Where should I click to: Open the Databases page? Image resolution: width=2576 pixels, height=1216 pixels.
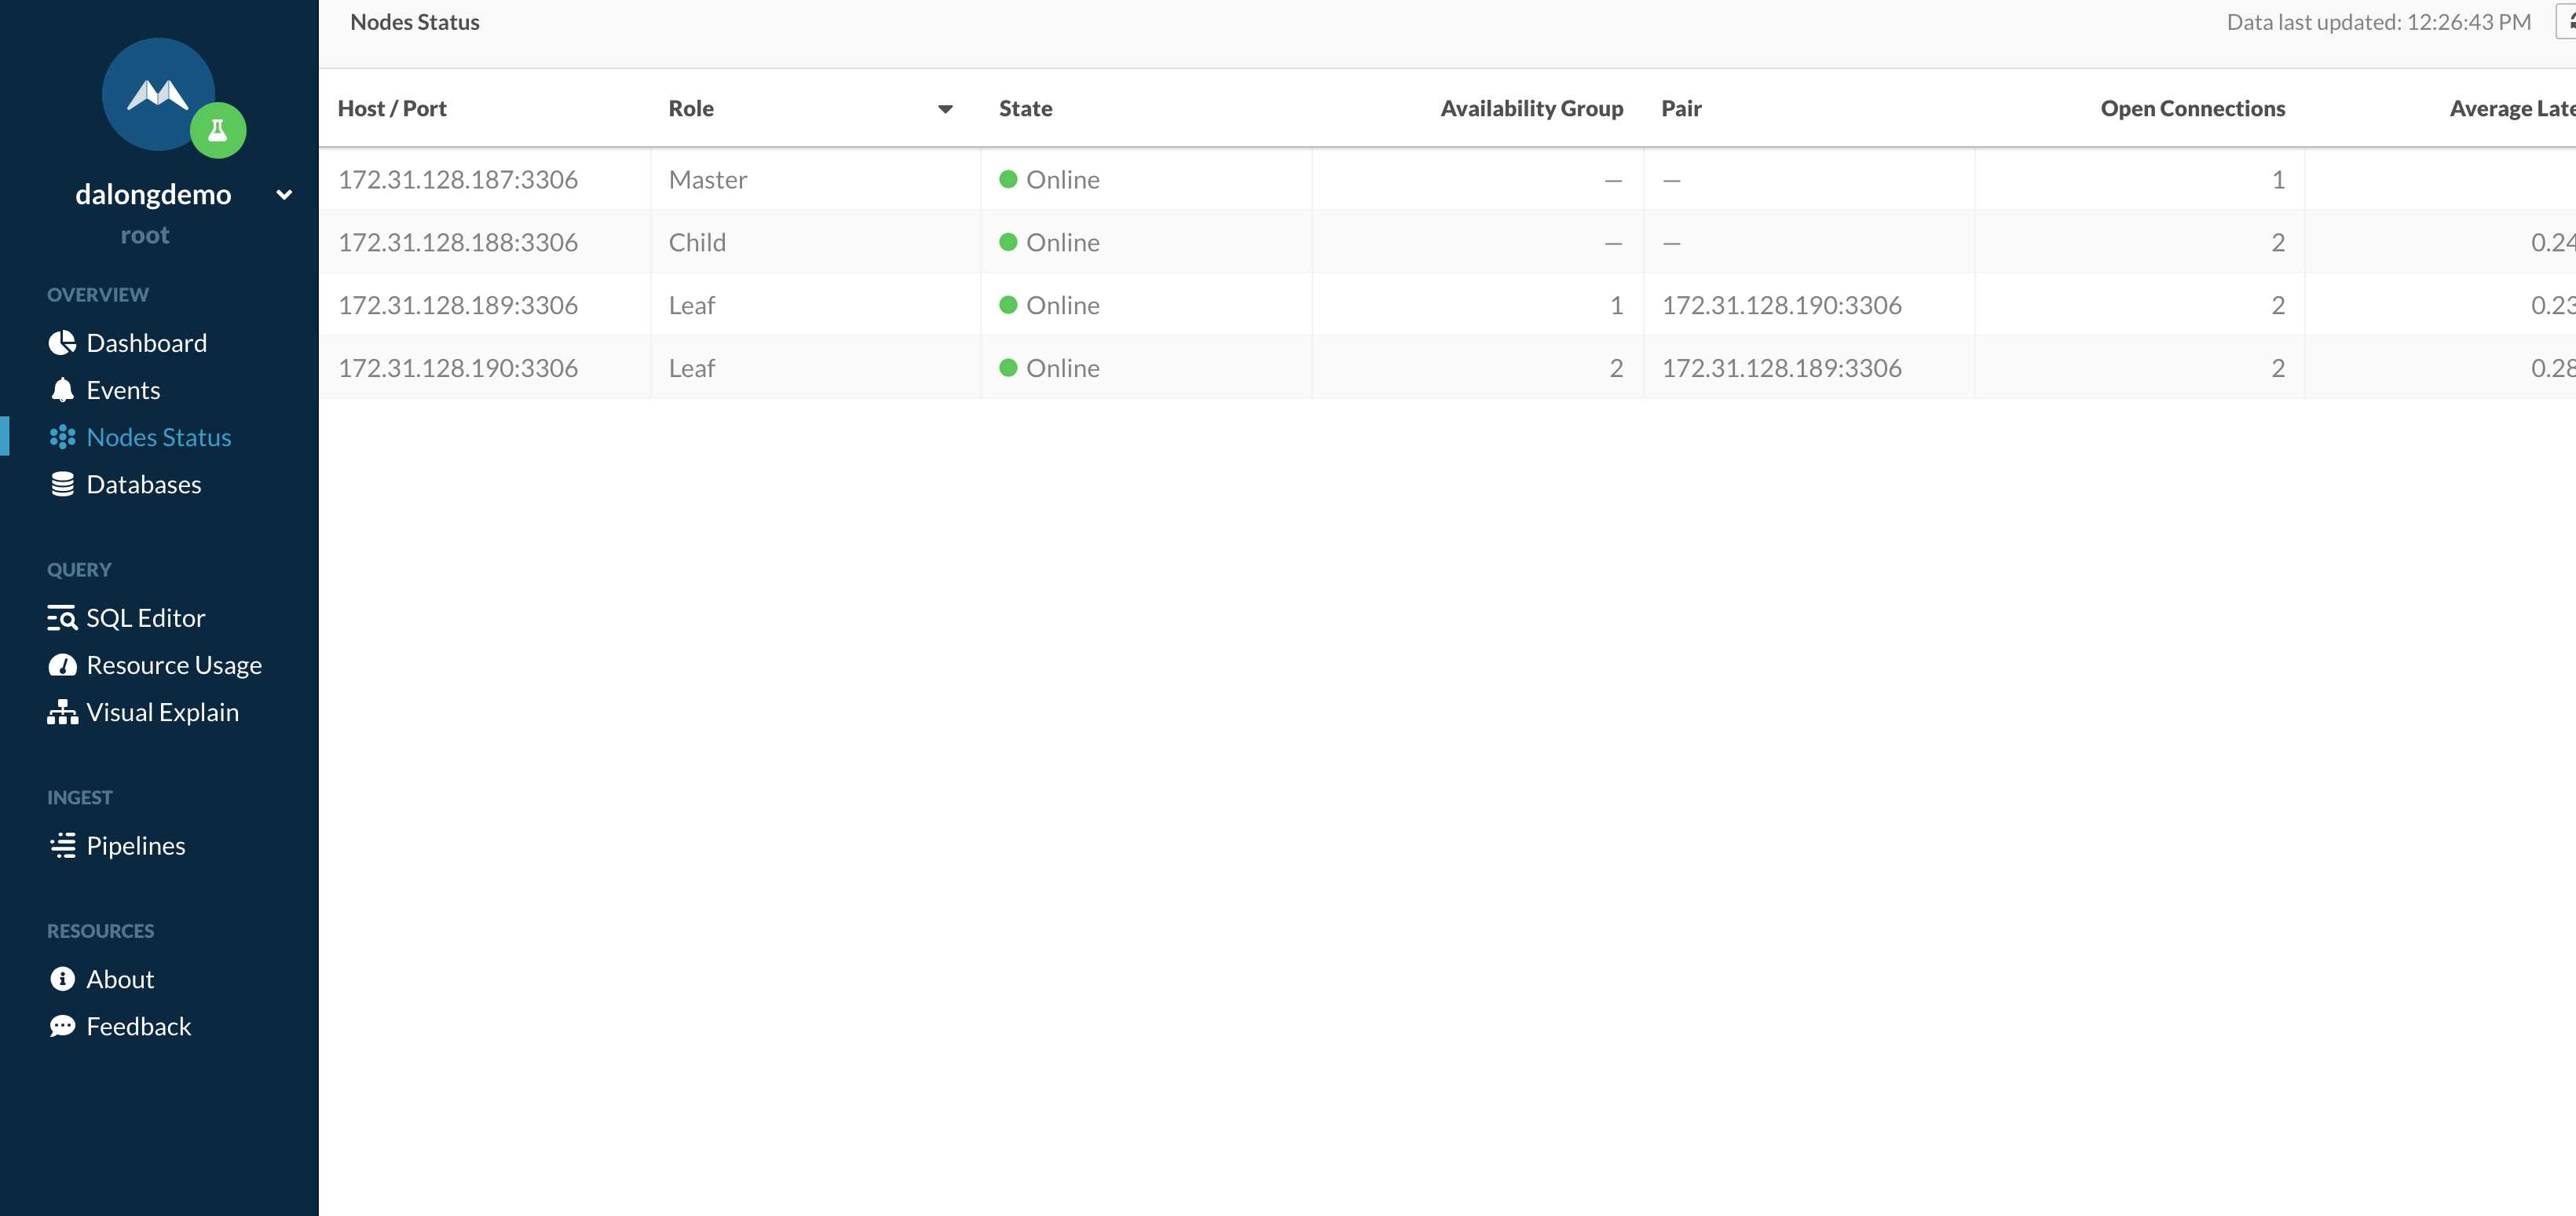143,484
